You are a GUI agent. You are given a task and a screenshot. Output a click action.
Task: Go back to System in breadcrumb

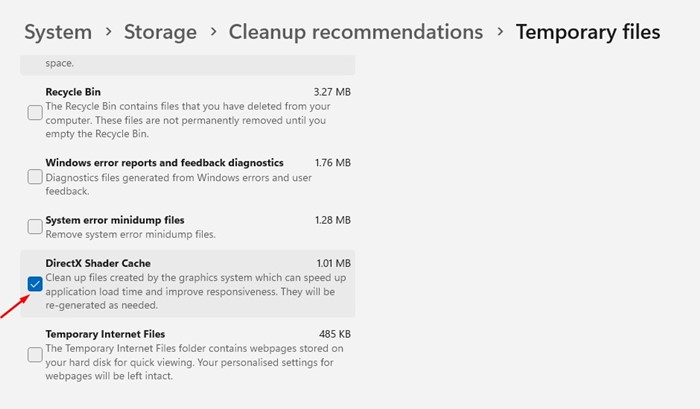[x=58, y=32]
